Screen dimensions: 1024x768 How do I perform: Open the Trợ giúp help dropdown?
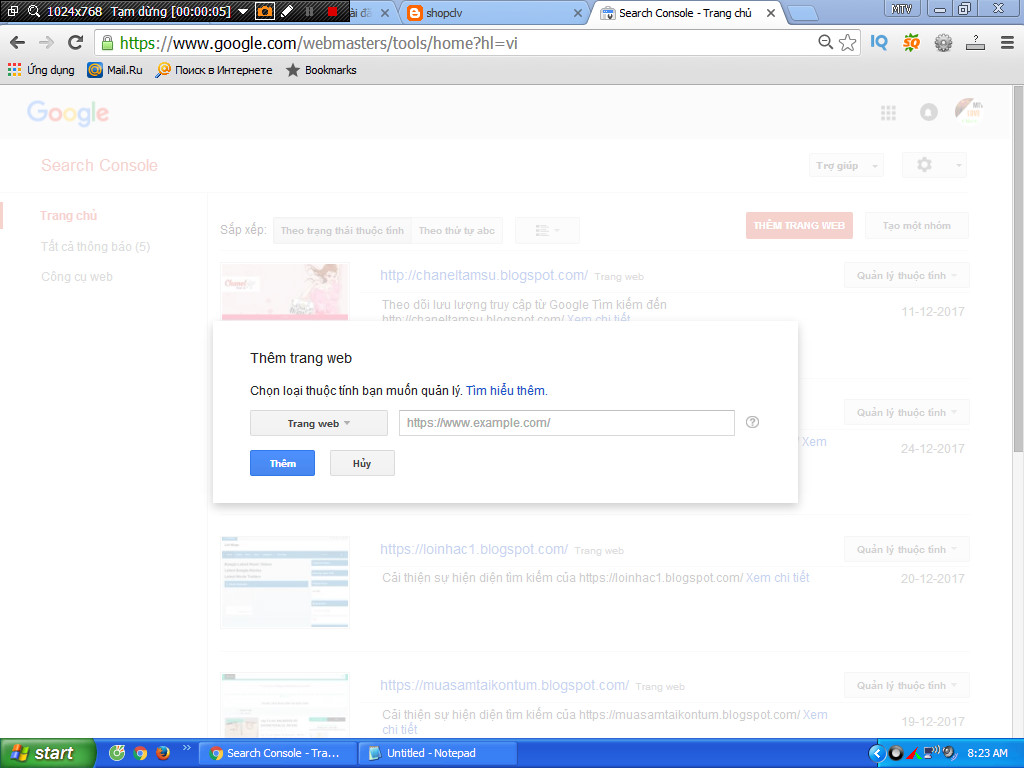tap(846, 165)
